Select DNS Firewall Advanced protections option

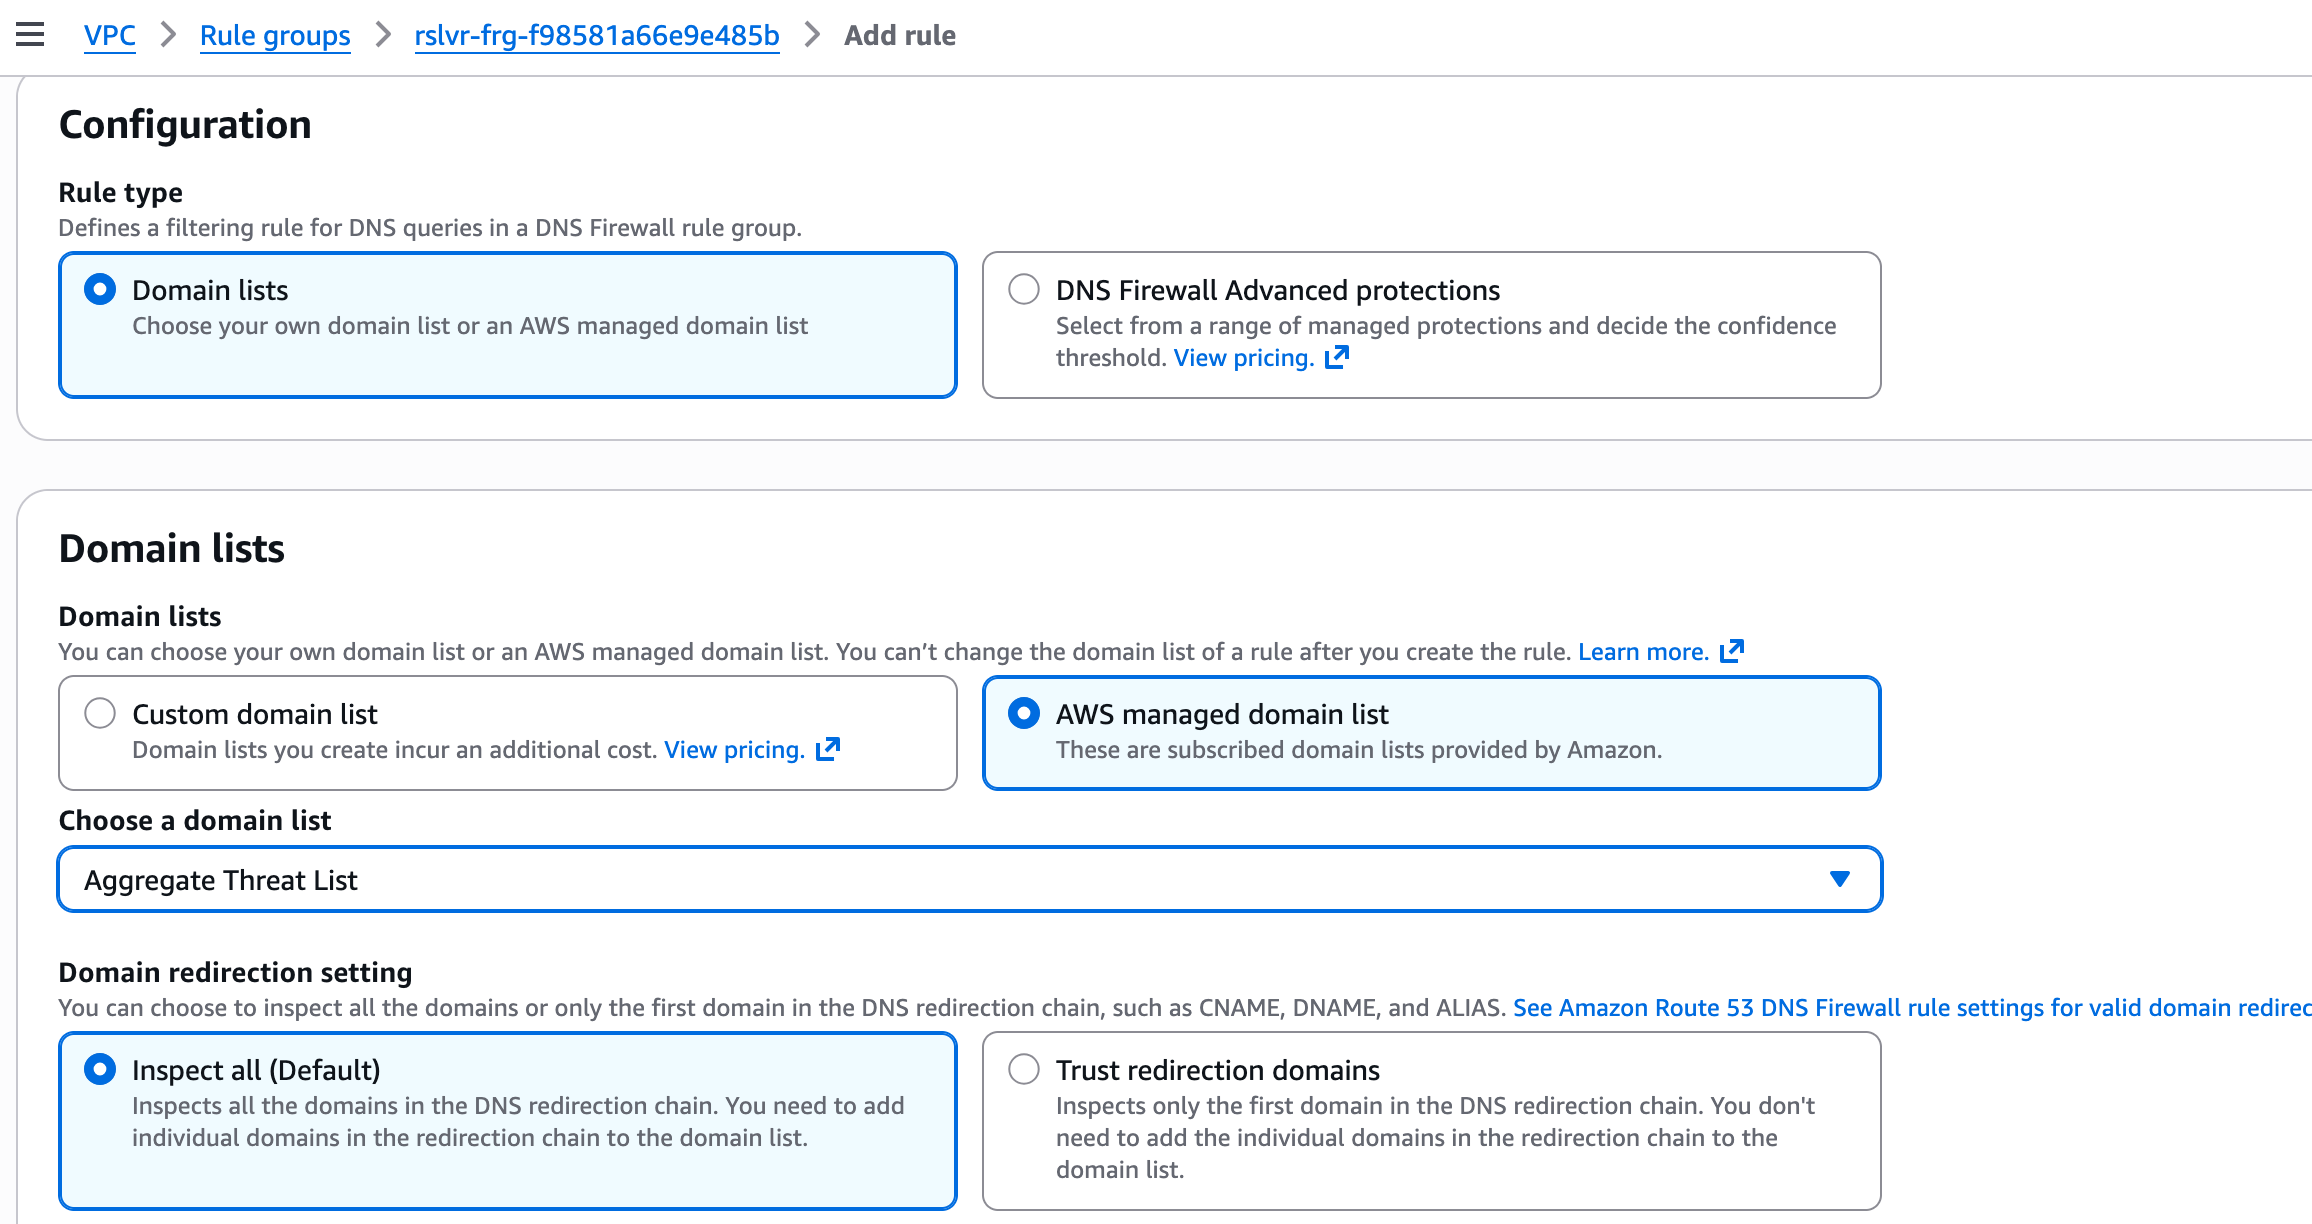(1024, 290)
